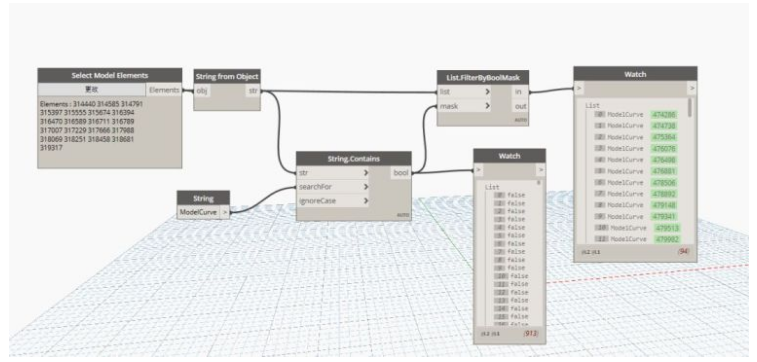
Task: Expand the ignoreCase port chevron
Action: (365, 200)
